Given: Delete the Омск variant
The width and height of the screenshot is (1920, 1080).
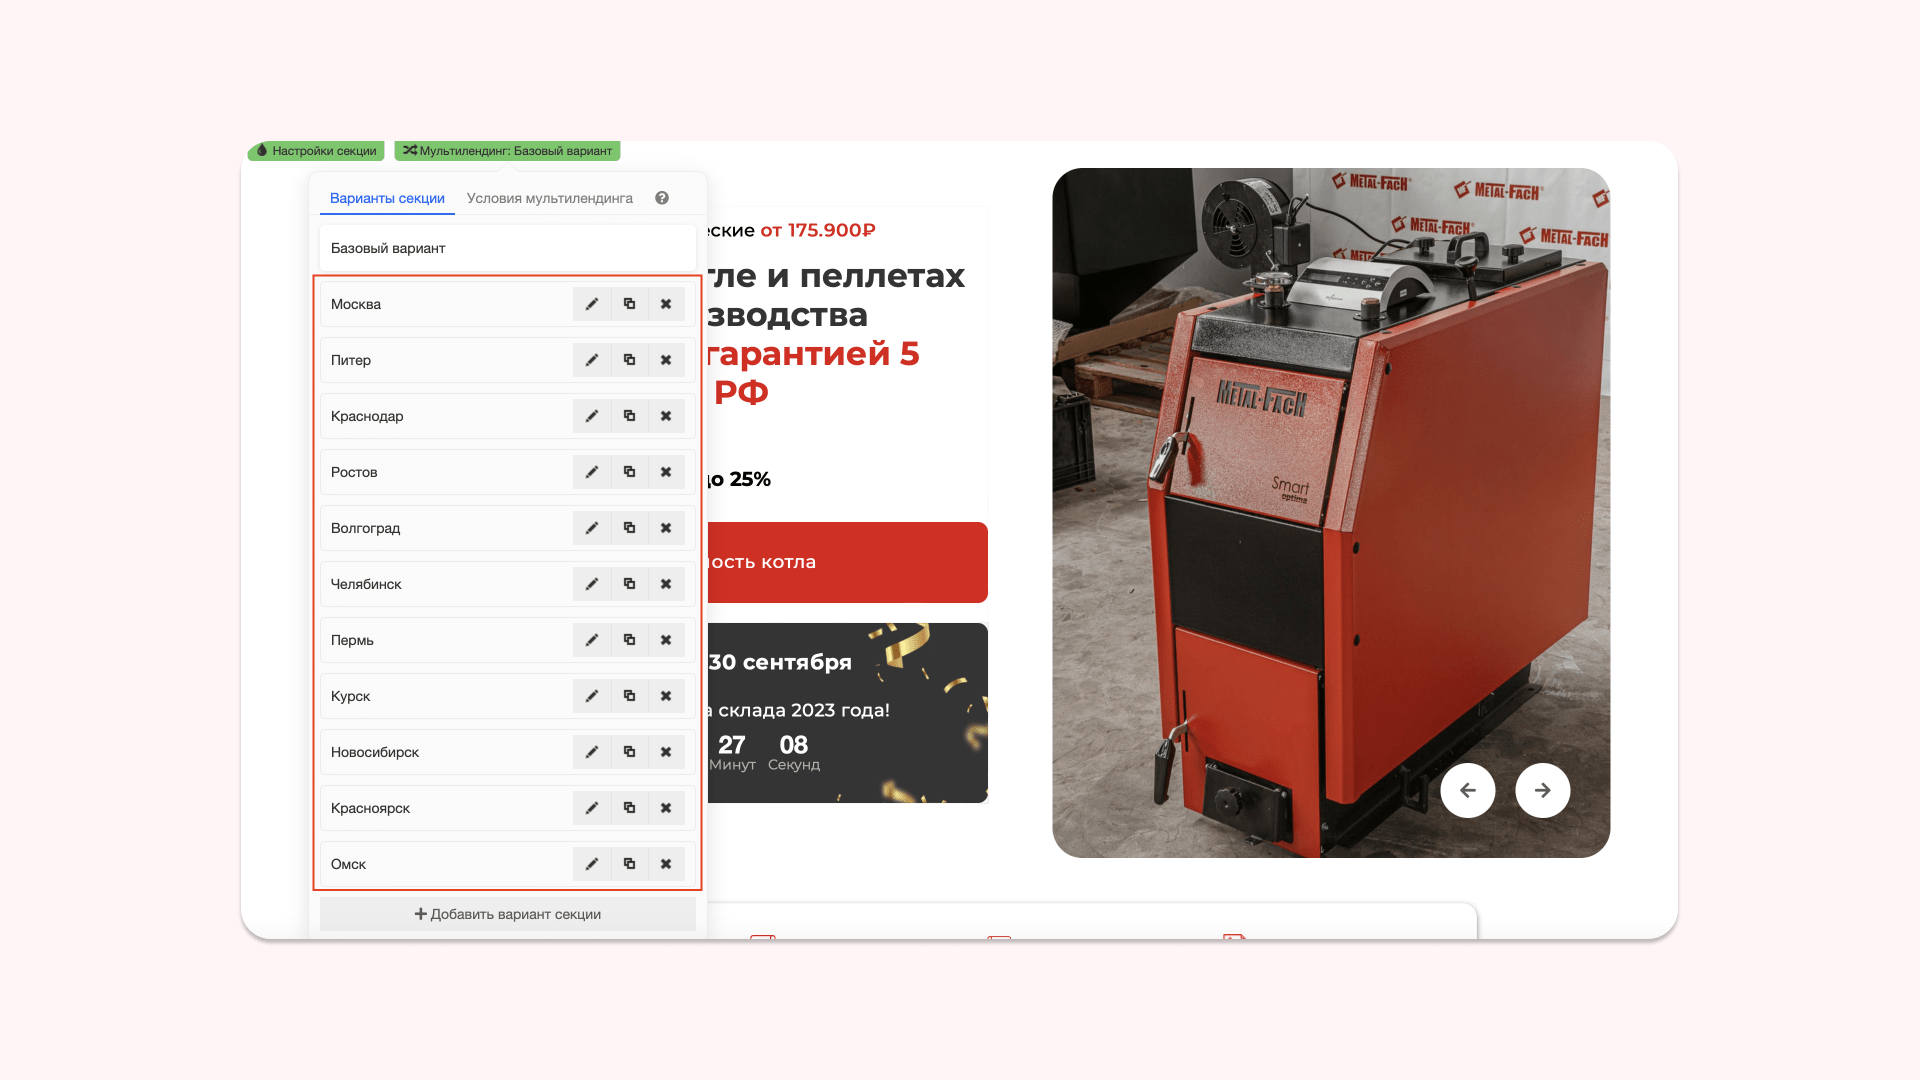Looking at the screenshot, I should point(666,864).
